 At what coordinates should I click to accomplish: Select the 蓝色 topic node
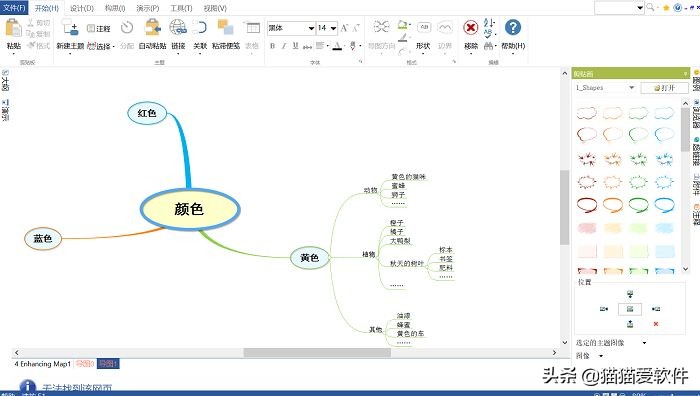pos(43,238)
